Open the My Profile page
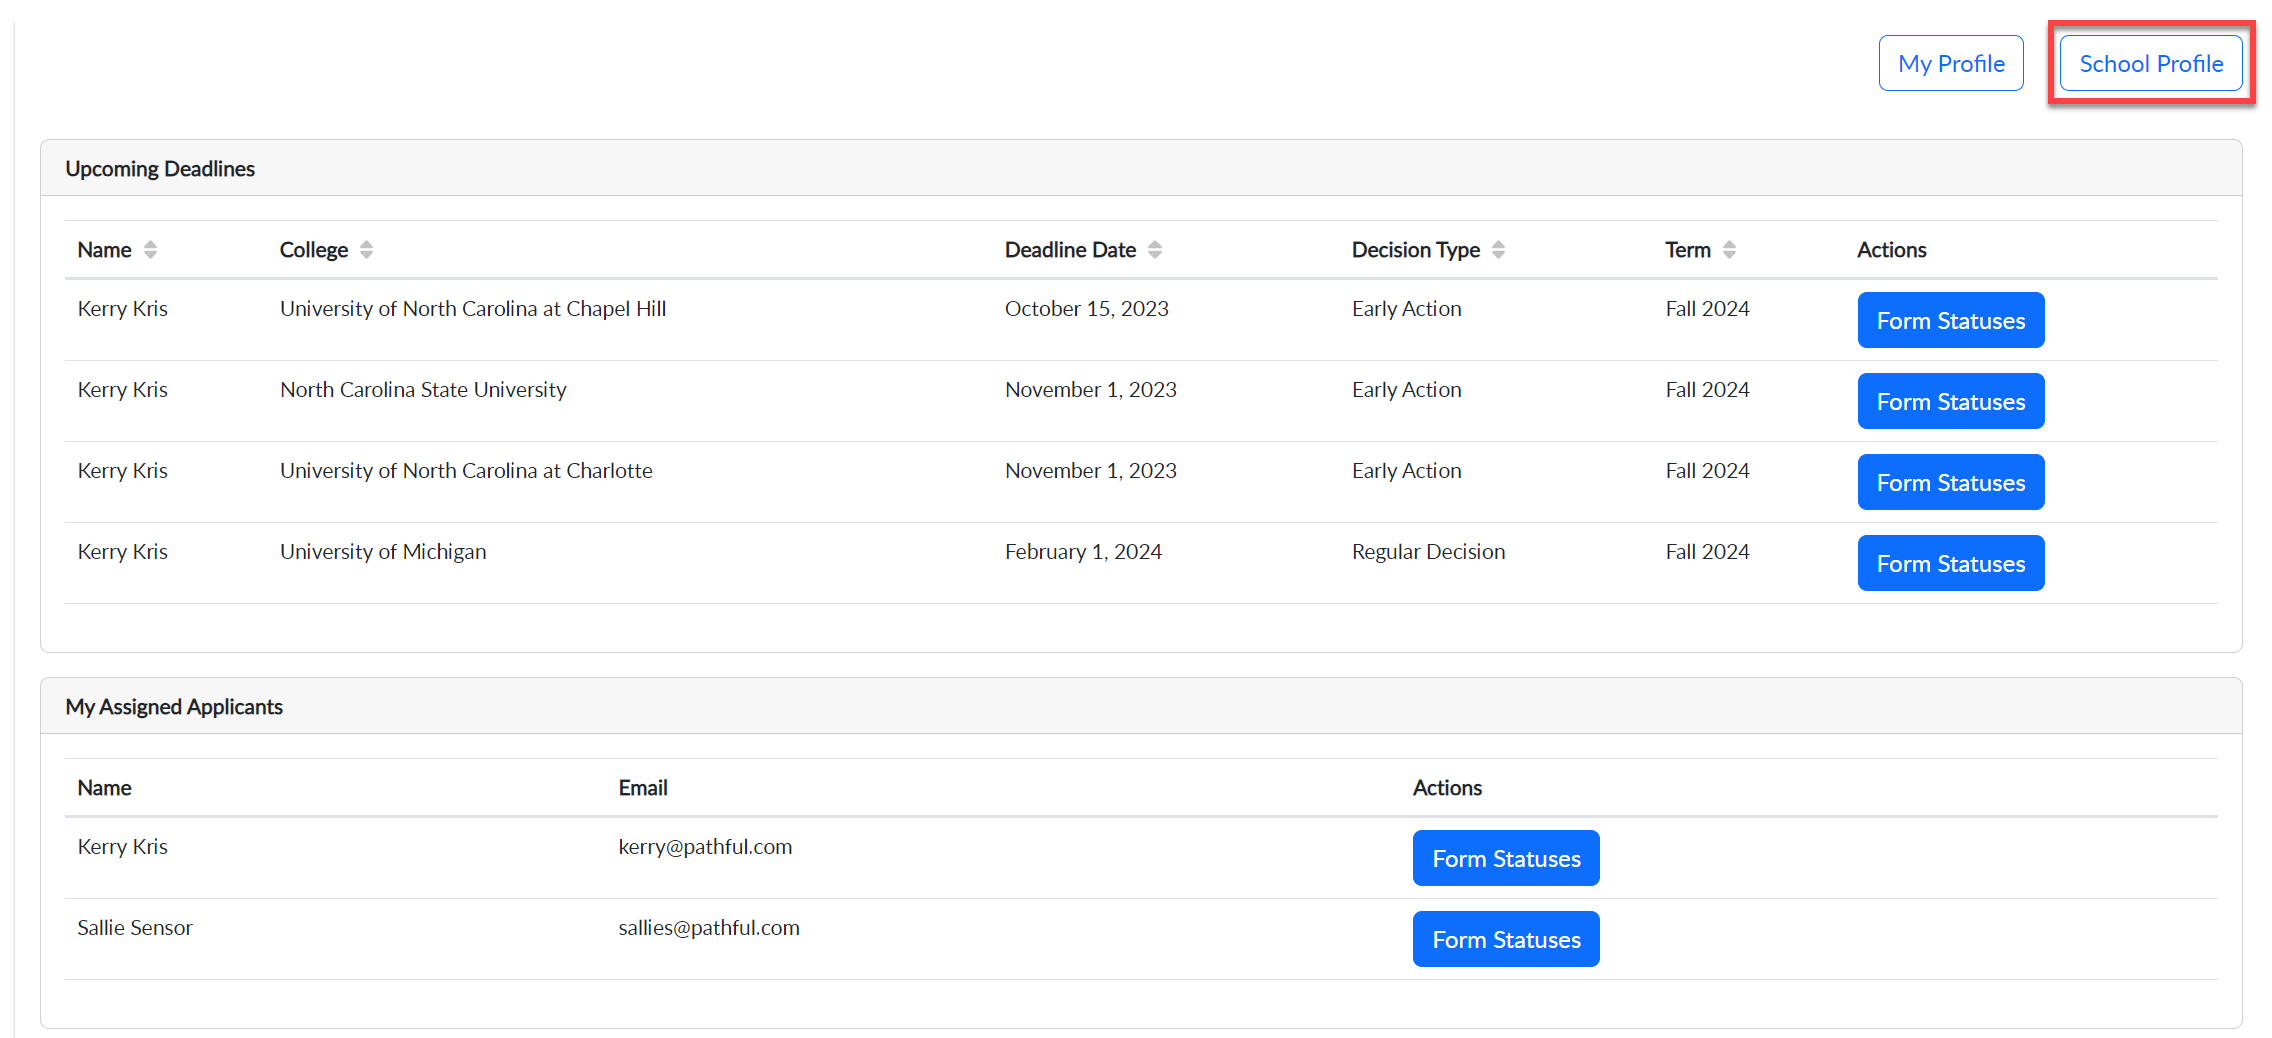This screenshot has height=1038, width=2272. [1950, 63]
